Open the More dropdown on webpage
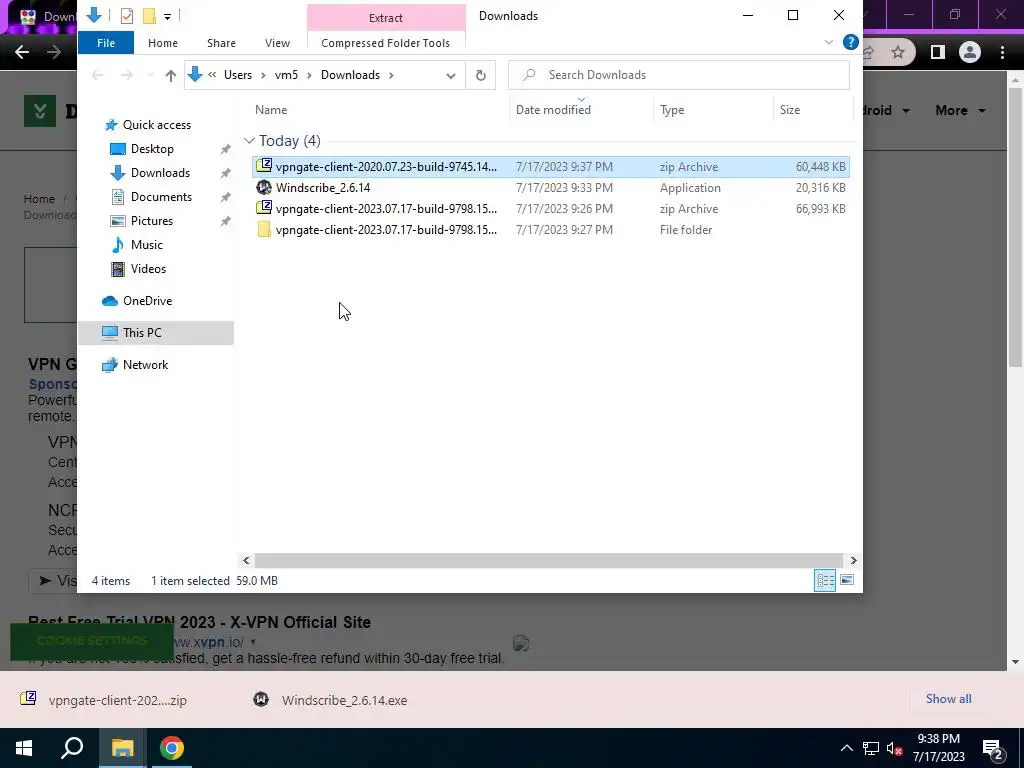The width and height of the screenshot is (1024, 768). pyautogui.click(x=960, y=110)
